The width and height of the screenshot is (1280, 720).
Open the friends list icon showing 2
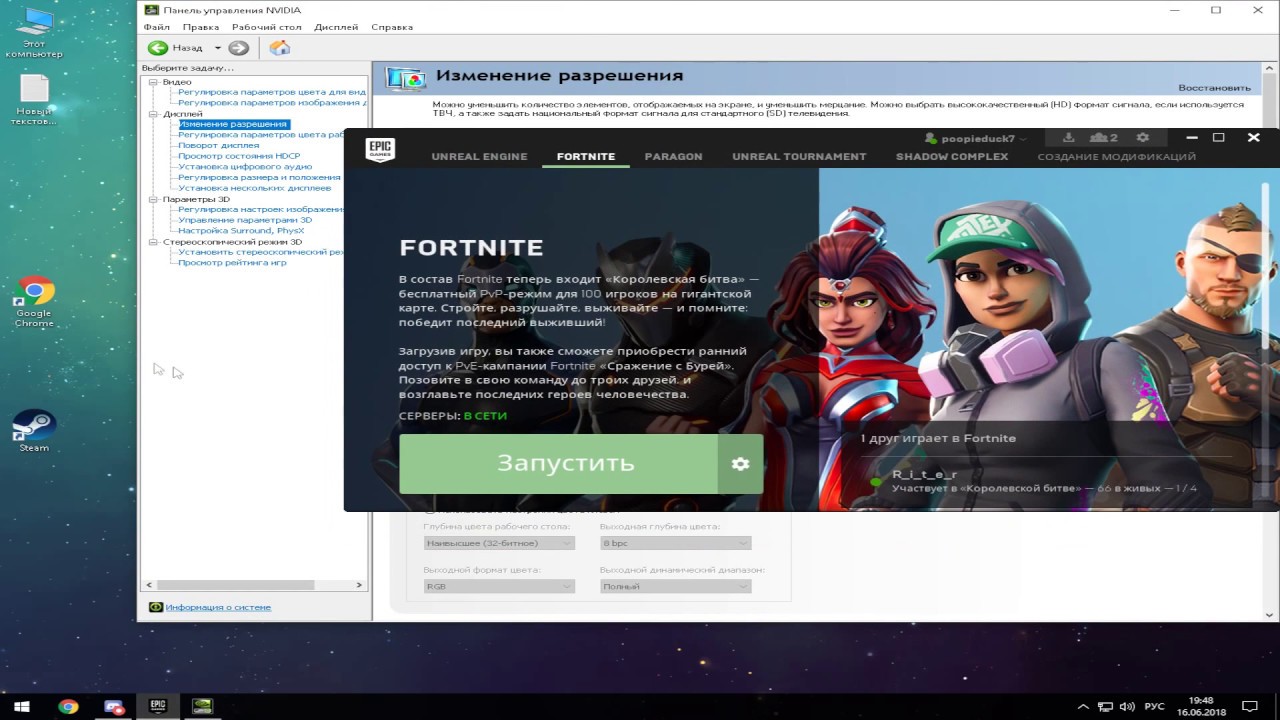click(x=1104, y=138)
